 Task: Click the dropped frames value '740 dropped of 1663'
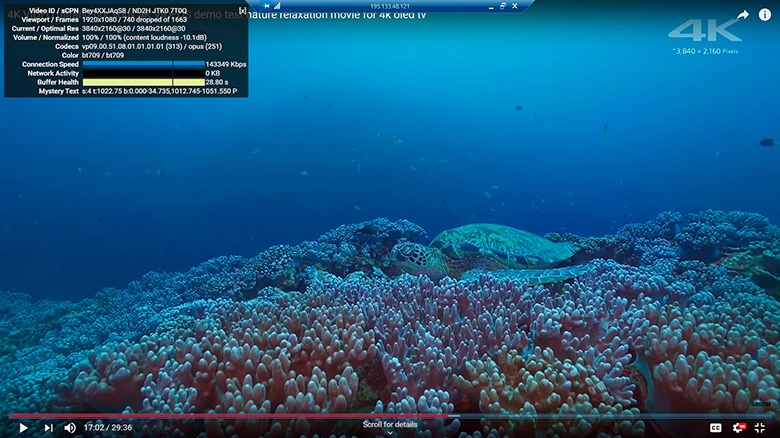154,19
